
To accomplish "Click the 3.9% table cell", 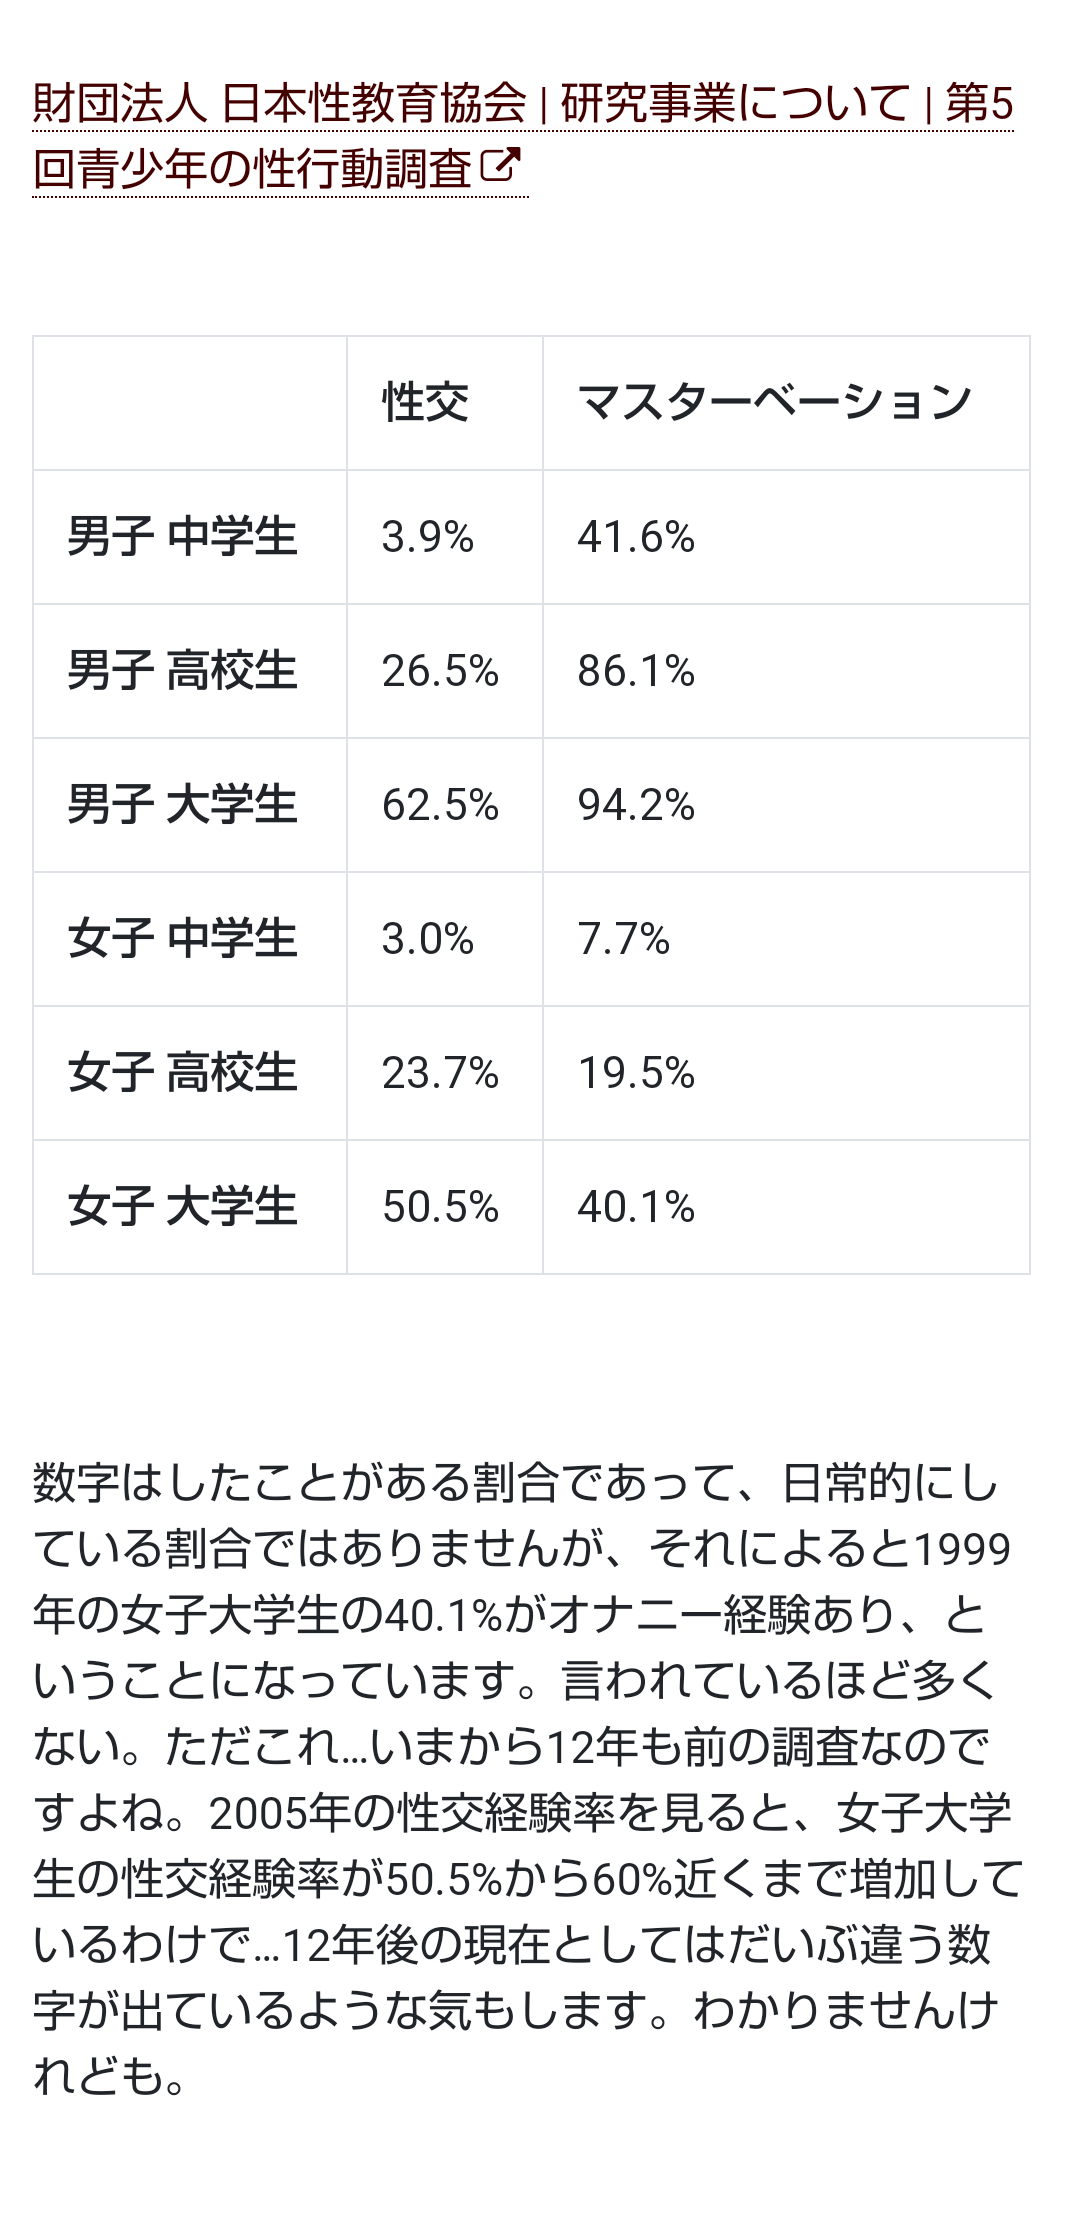I will tap(444, 537).
